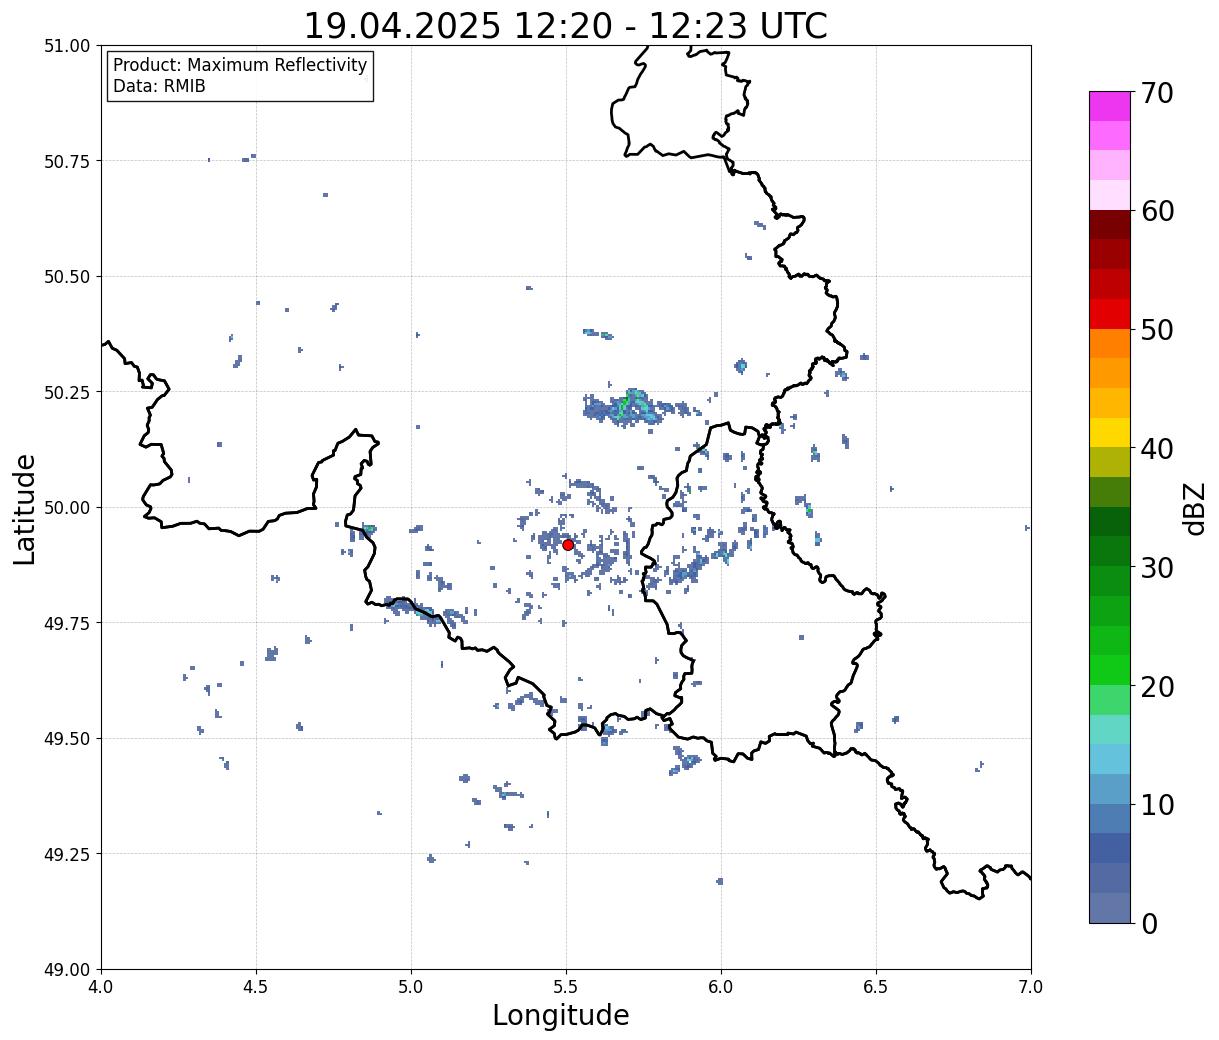Click the latitude tick label "50.25"
Viewport: 1219px width, 1040px height.
(67, 392)
